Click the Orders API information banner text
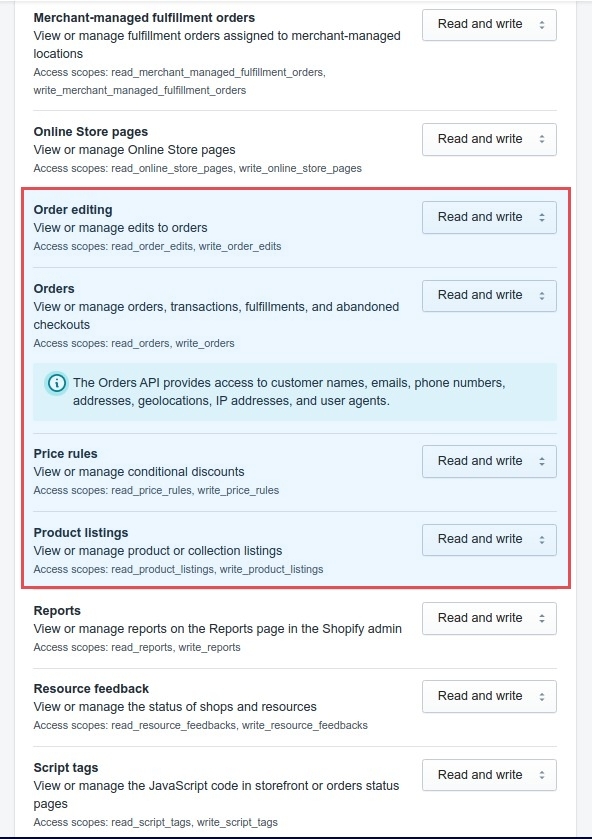 (289, 392)
